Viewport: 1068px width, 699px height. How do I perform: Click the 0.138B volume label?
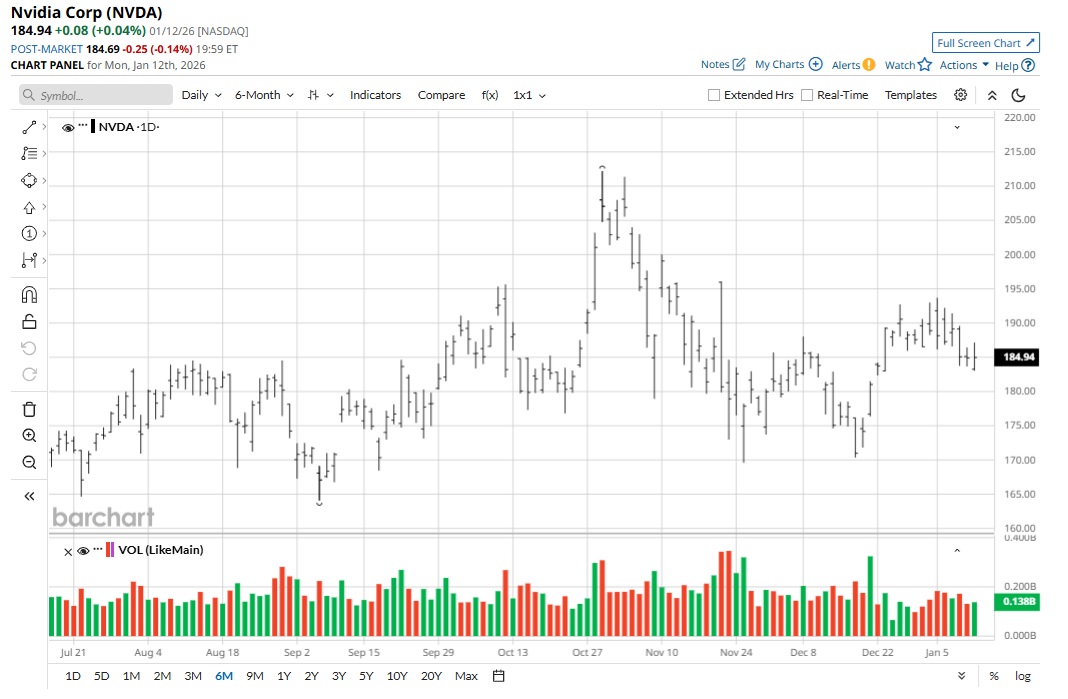coord(1017,602)
